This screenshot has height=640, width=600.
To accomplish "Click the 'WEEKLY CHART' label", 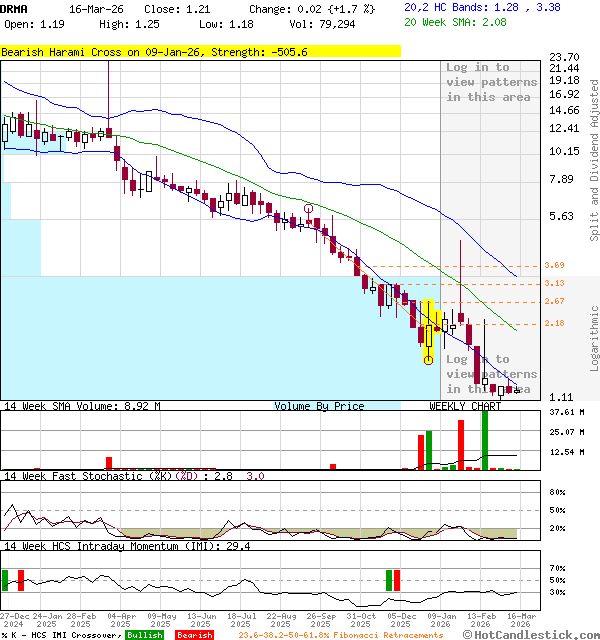I will click(465, 406).
